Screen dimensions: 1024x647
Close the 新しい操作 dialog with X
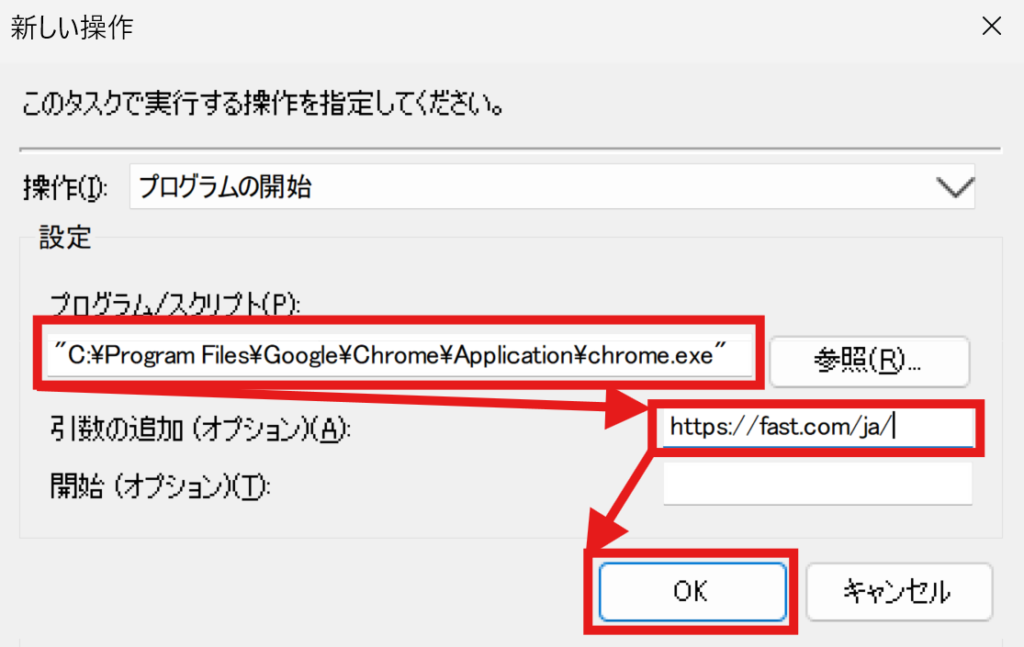(991, 27)
